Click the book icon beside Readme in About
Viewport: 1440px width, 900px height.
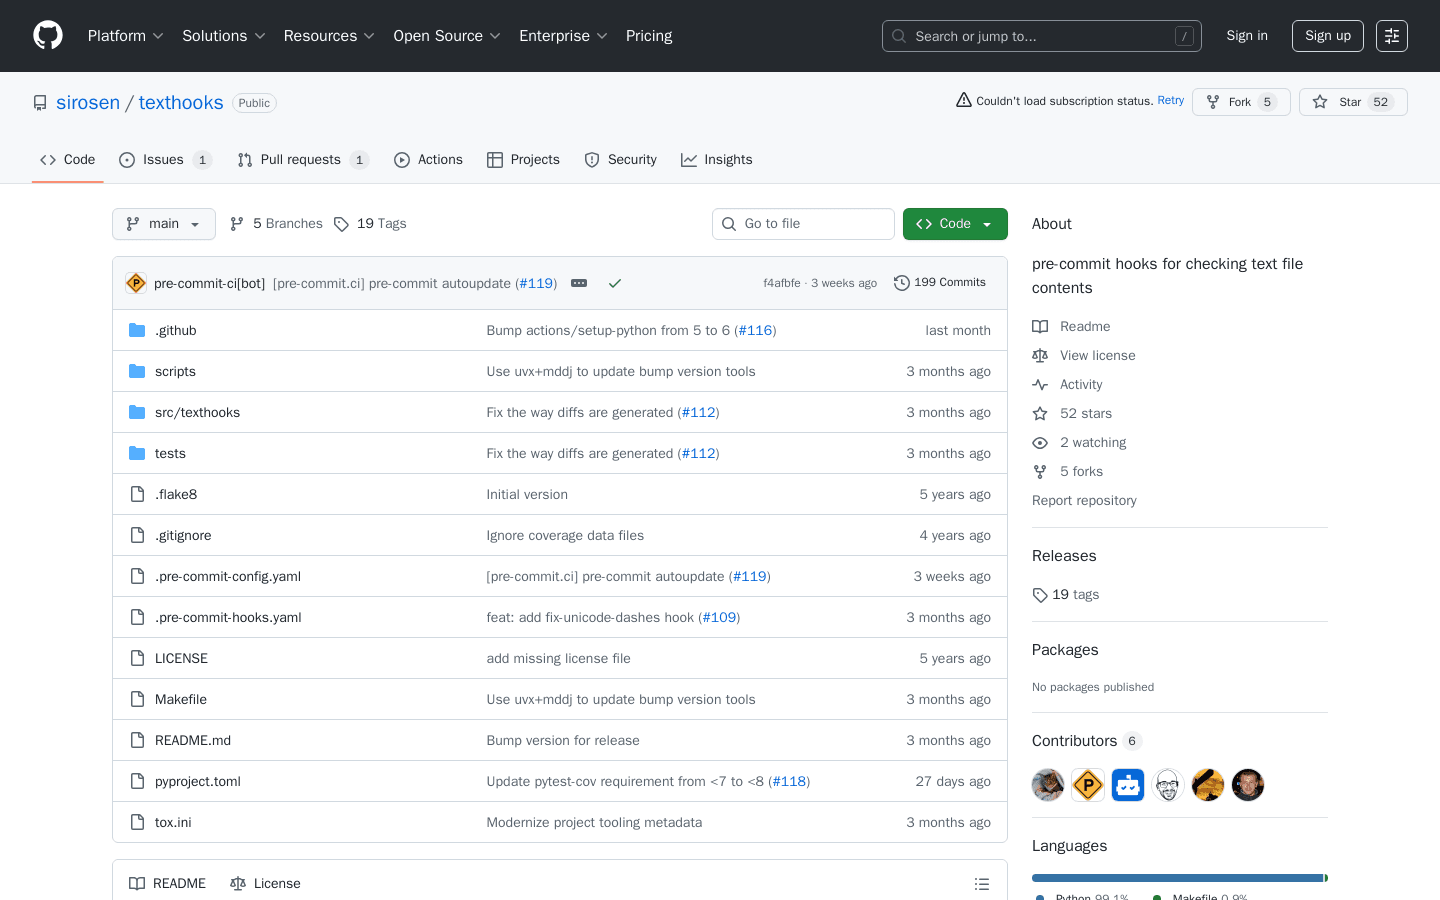click(1040, 326)
